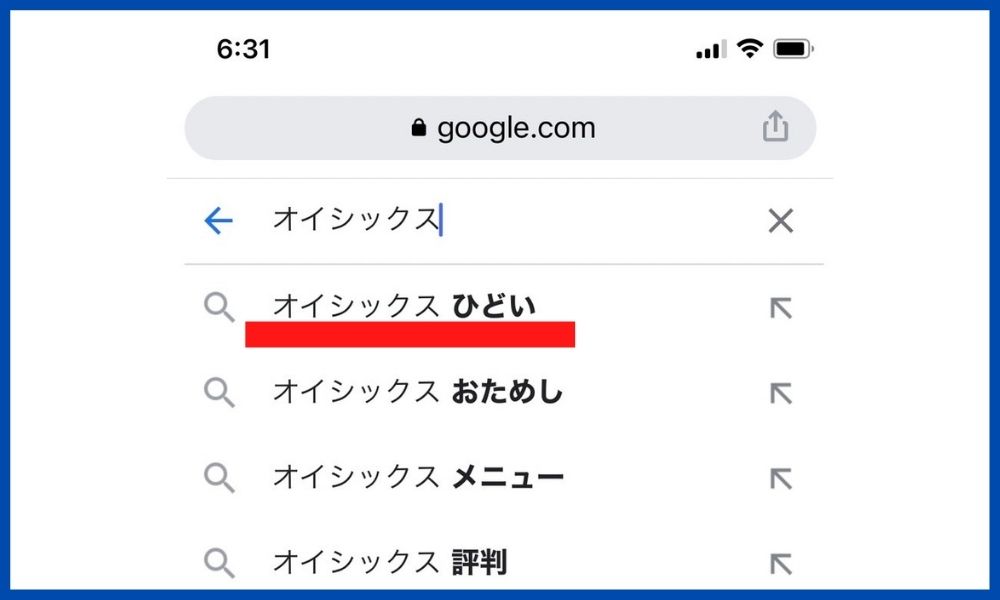The height and width of the screenshot is (600, 1000).
Task: Tap the blue back arrow
Action: tap(219, 221)
